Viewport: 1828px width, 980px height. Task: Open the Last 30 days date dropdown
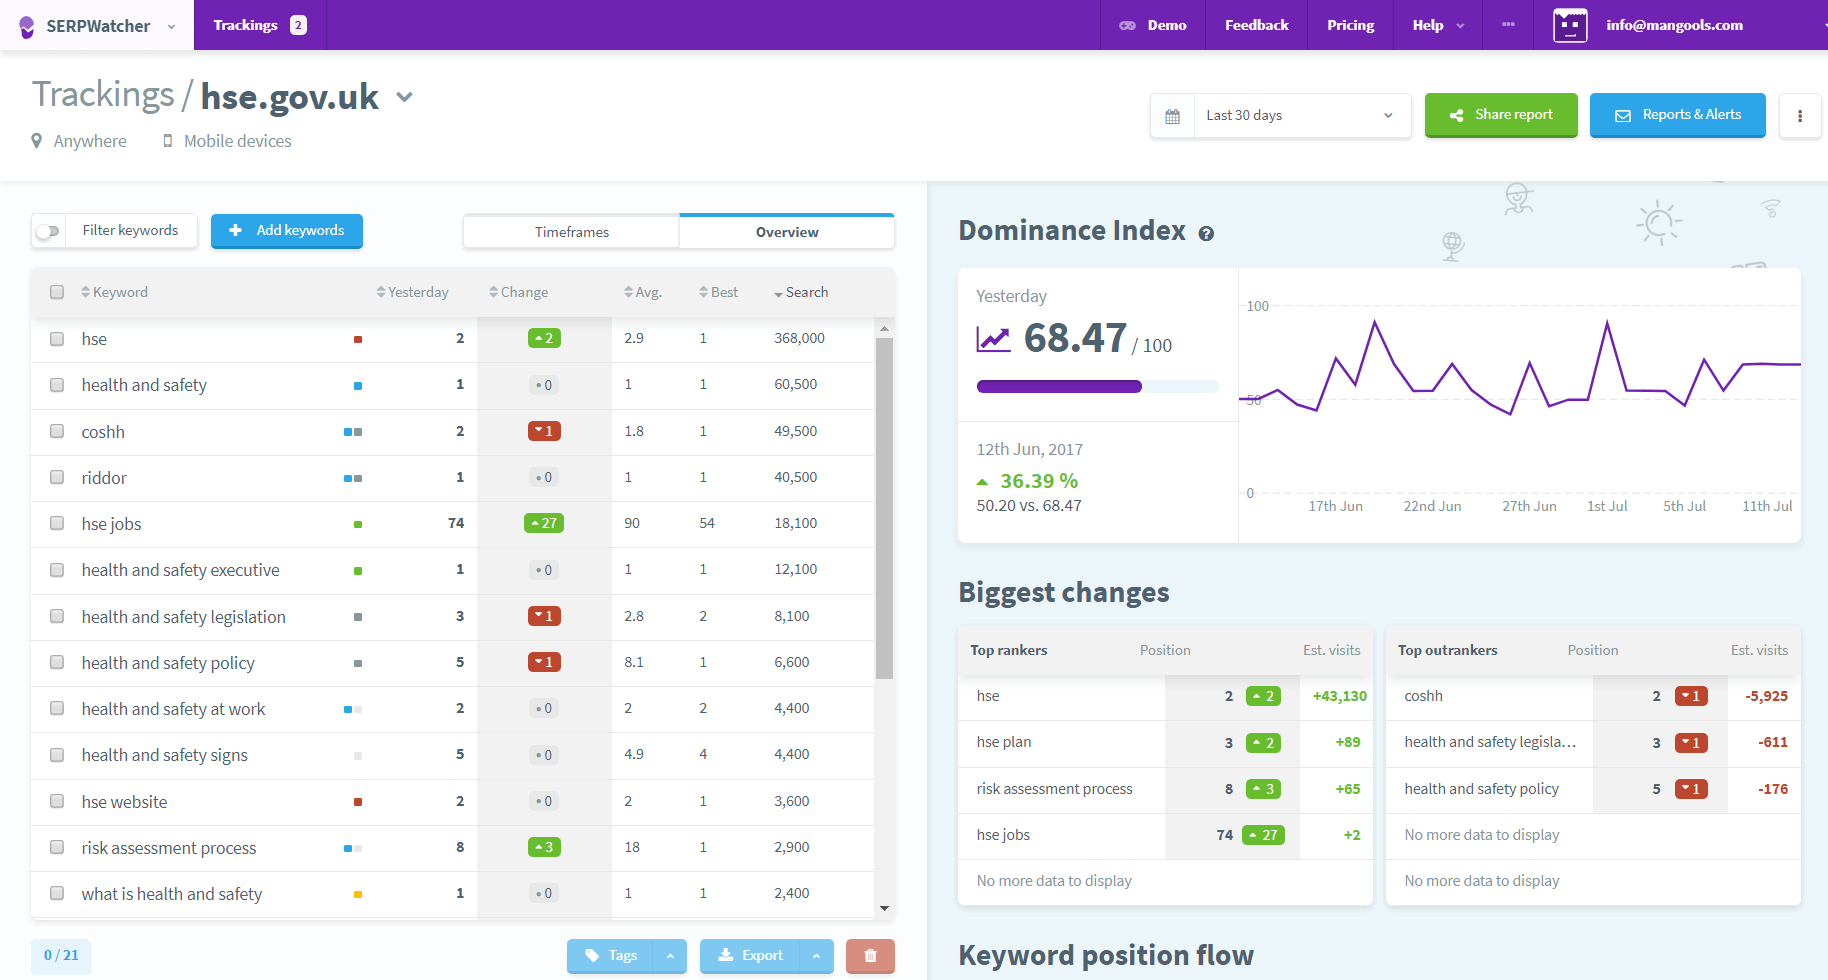(1303, 116)
